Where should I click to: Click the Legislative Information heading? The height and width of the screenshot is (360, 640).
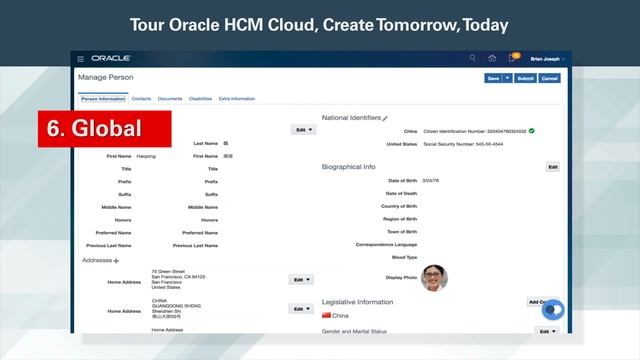tap(358, 302)
